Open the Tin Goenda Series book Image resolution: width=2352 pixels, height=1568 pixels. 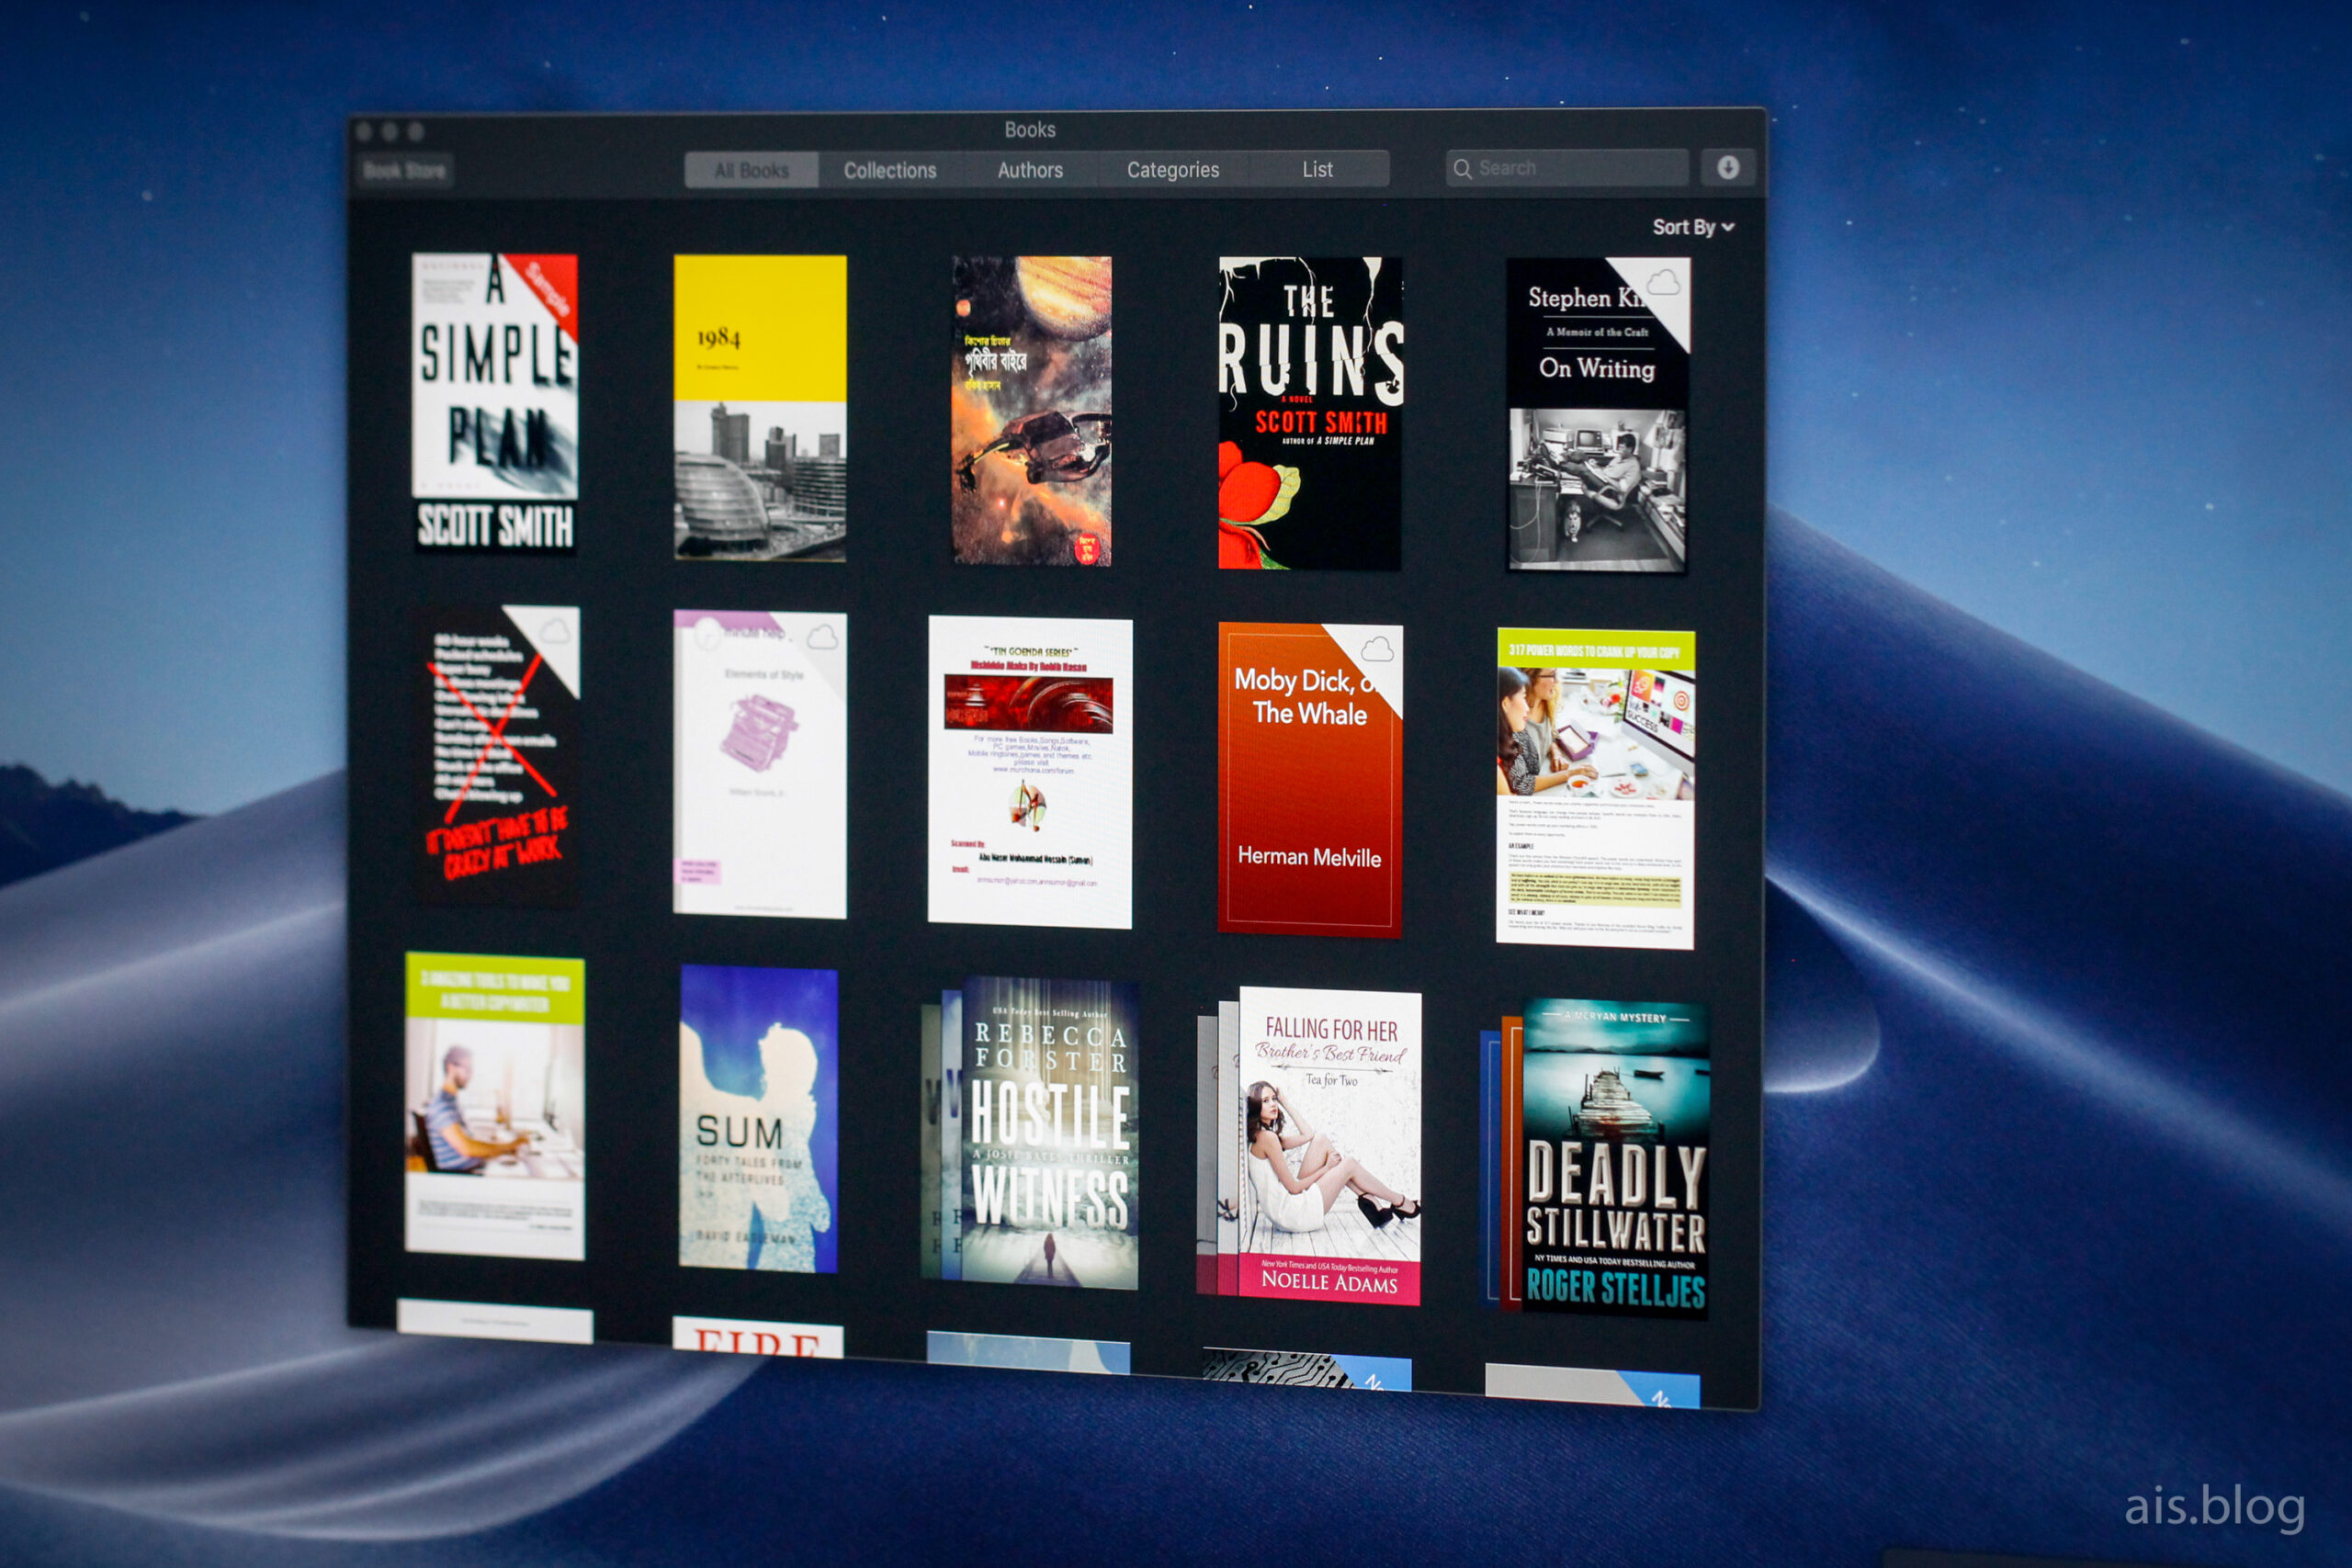pos(1030,772)
